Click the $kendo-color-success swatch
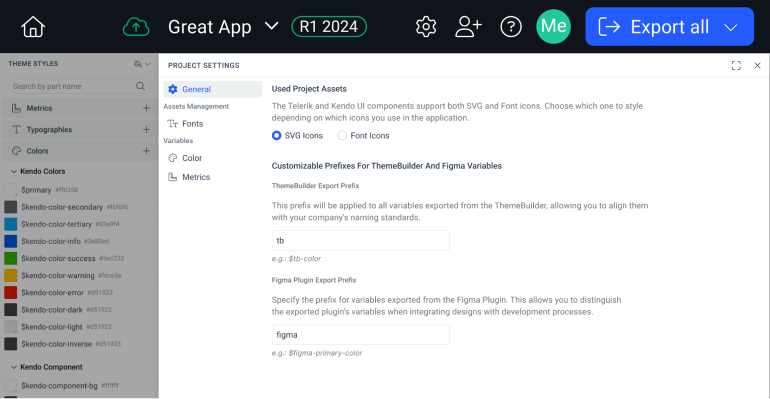The image size is (770, 399). pos(10,258)
